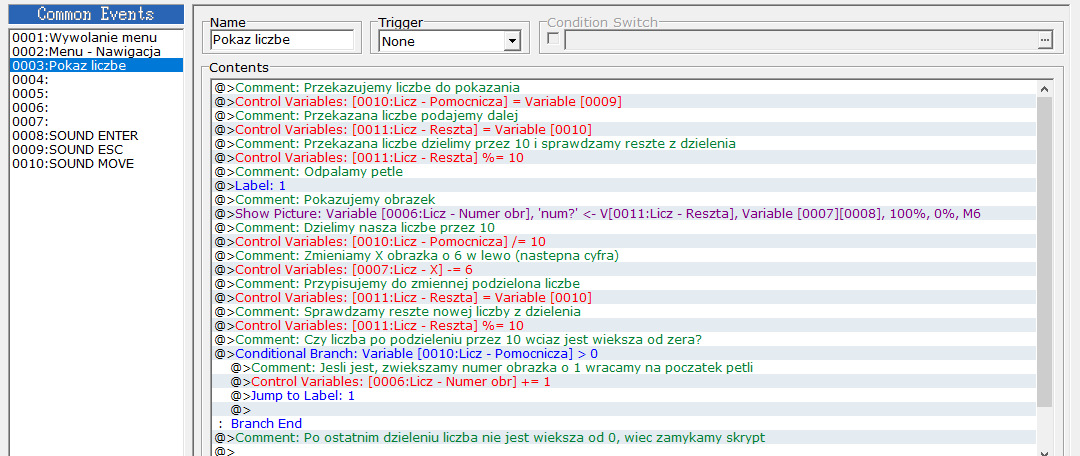1080x456 pixels.
Task: Select the Label: 1 command line
Action: (x=623, y=185)
